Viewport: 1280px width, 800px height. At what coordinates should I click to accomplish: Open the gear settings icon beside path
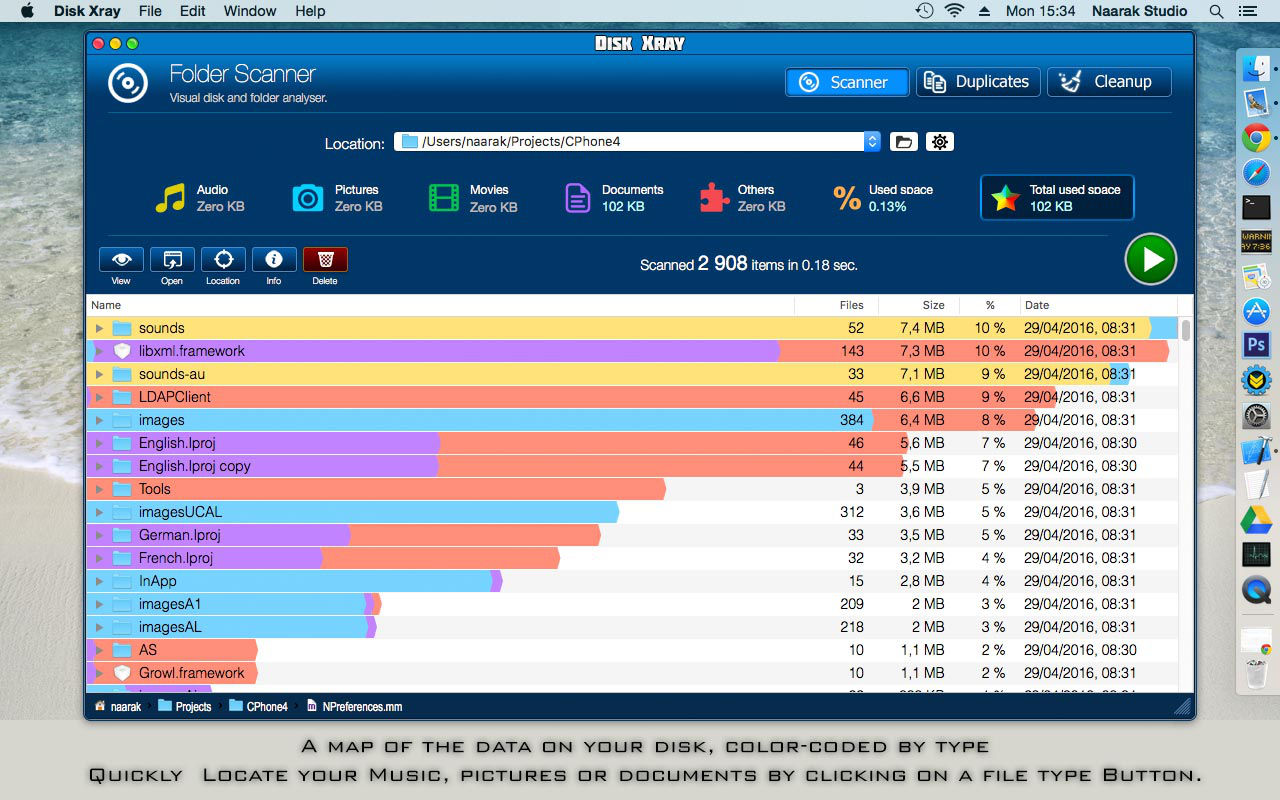tap(940, 142)
